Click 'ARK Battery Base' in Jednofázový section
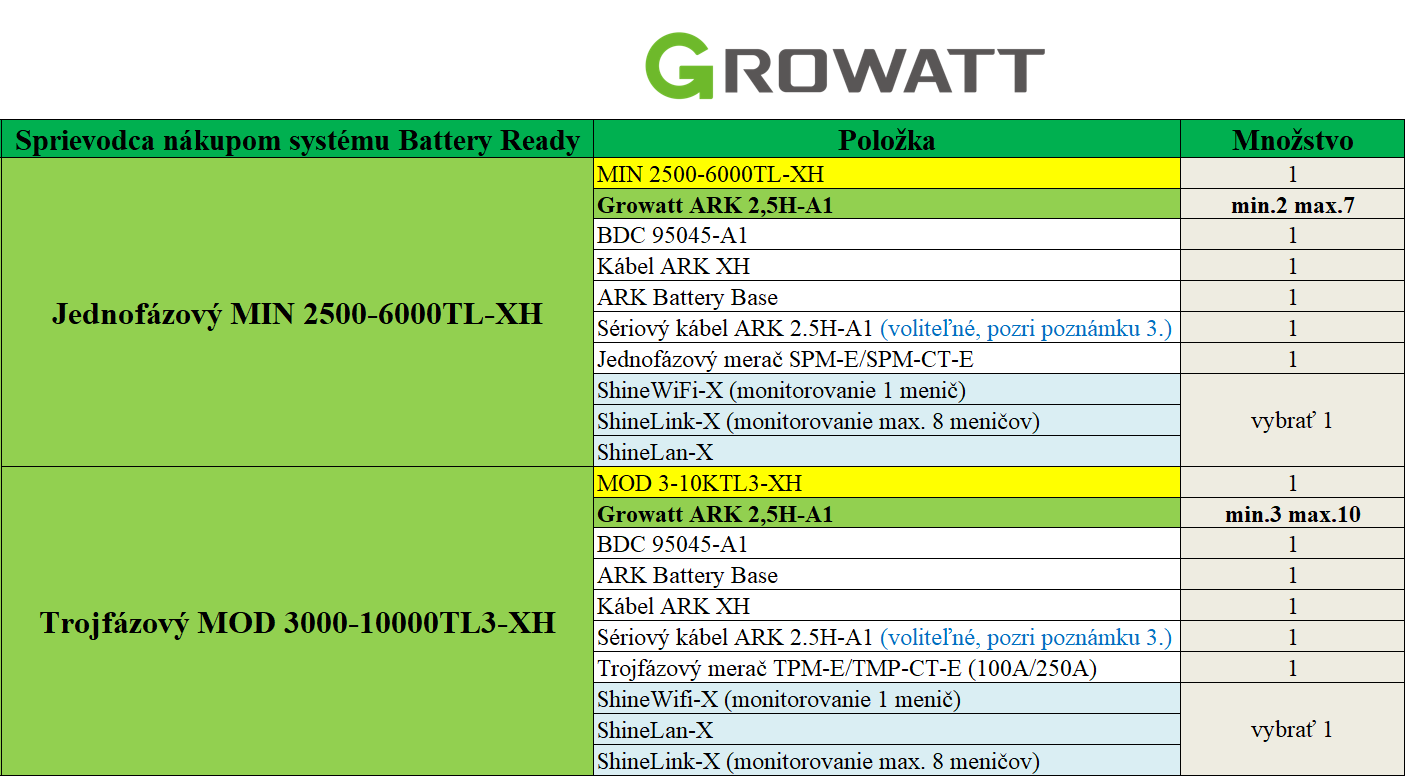This screenshot has width=1405, height=776. [x=887, y=297]
